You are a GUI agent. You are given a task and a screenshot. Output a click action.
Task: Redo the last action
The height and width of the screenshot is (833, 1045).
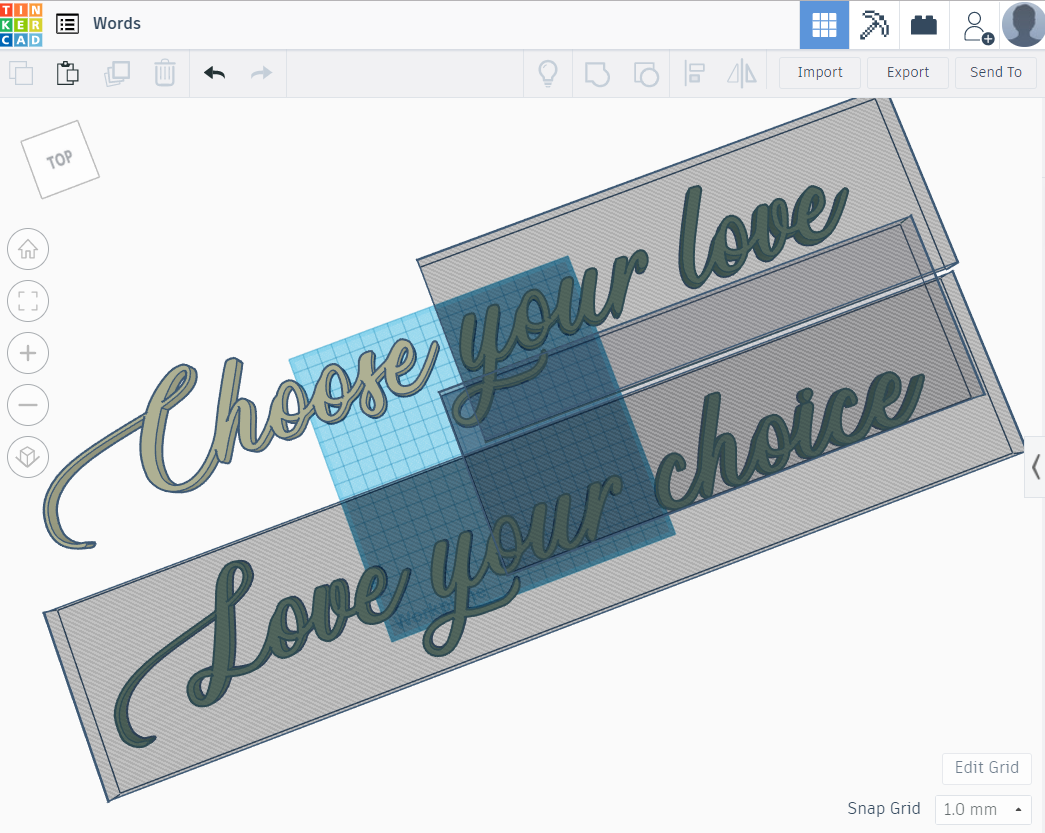pyautogui.click(x=261, y=73)
